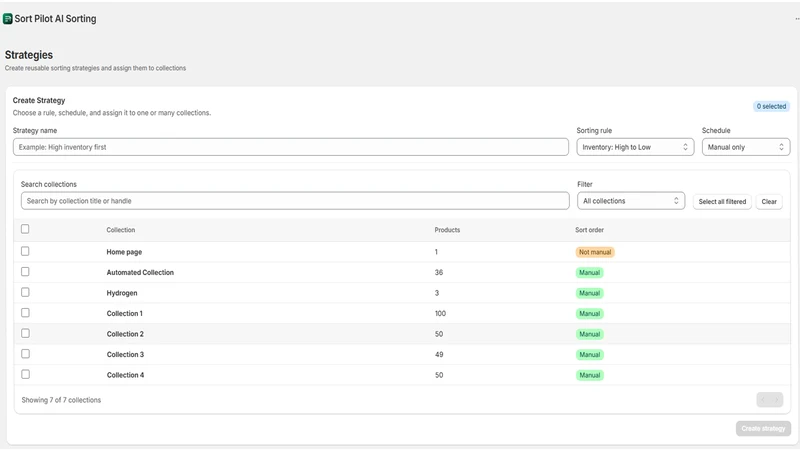Focus the Strategy name input field
The image size is (800, 450).
(x=291, y=147)
